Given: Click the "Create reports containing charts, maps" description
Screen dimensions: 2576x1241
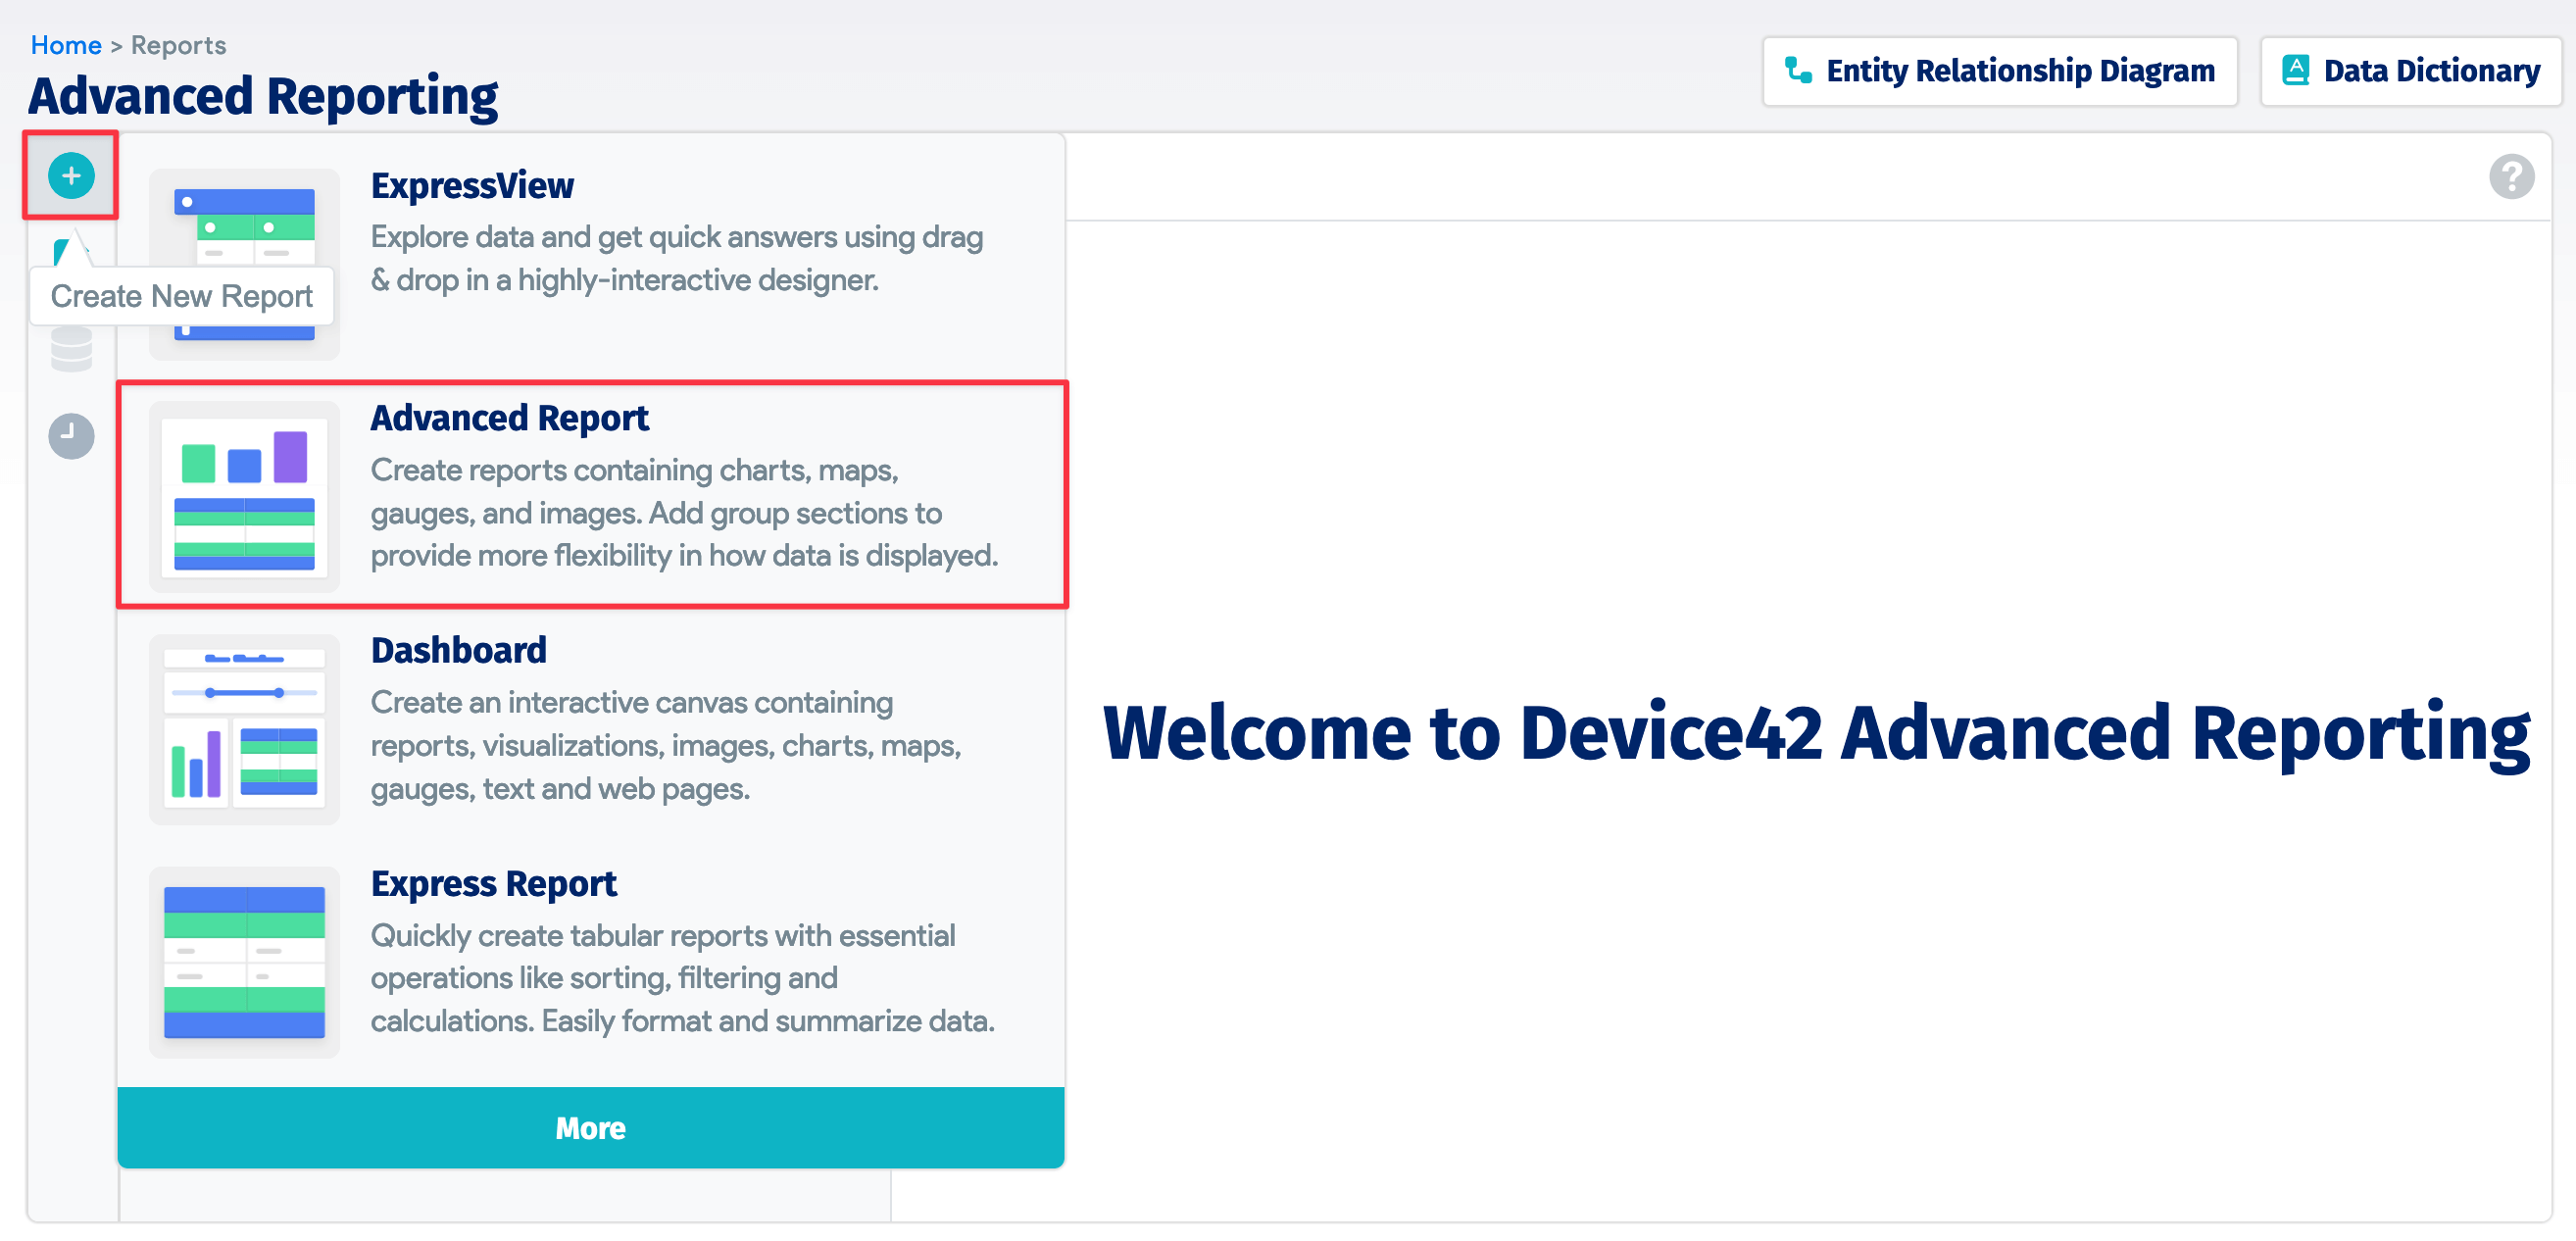Looking at the screenshot, I should coord(684,513).
